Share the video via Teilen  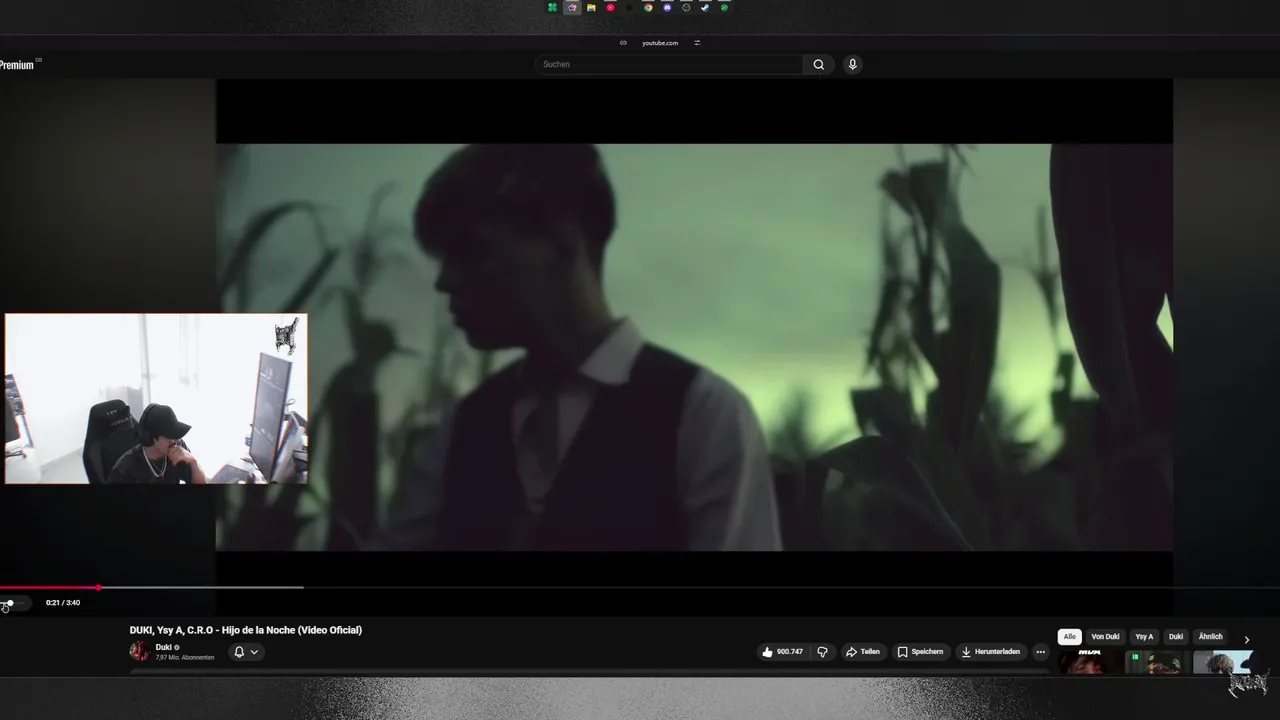point(863,652)
